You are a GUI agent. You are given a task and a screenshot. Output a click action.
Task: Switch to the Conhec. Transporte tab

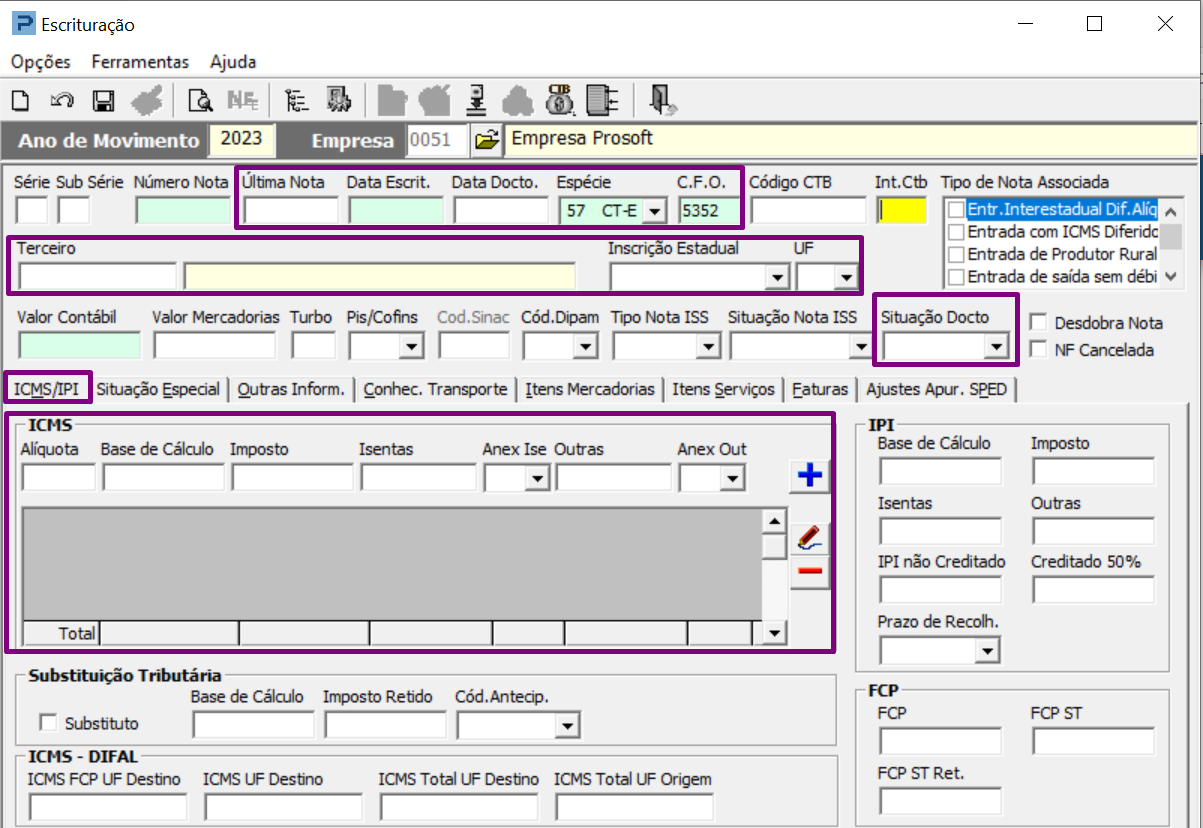435,389
